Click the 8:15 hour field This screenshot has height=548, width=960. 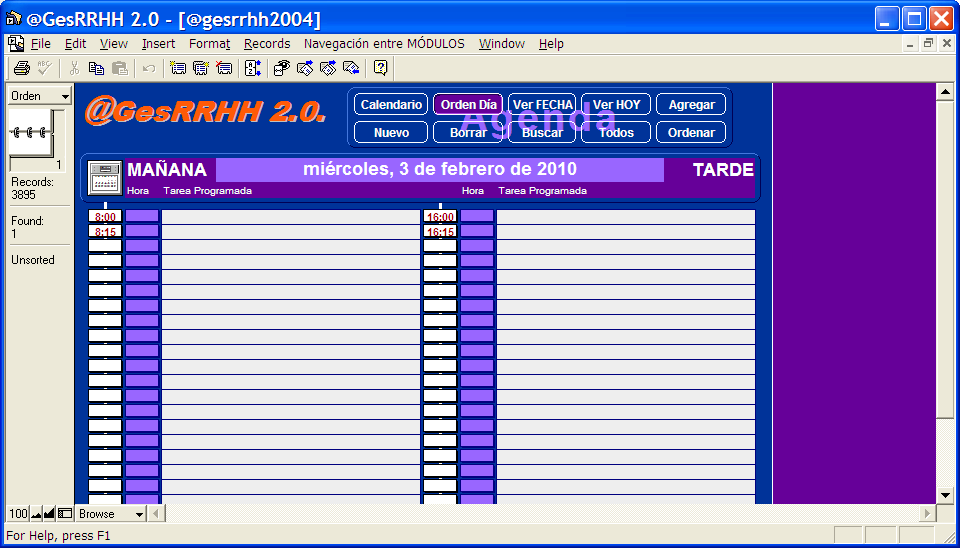coord(105,232)
